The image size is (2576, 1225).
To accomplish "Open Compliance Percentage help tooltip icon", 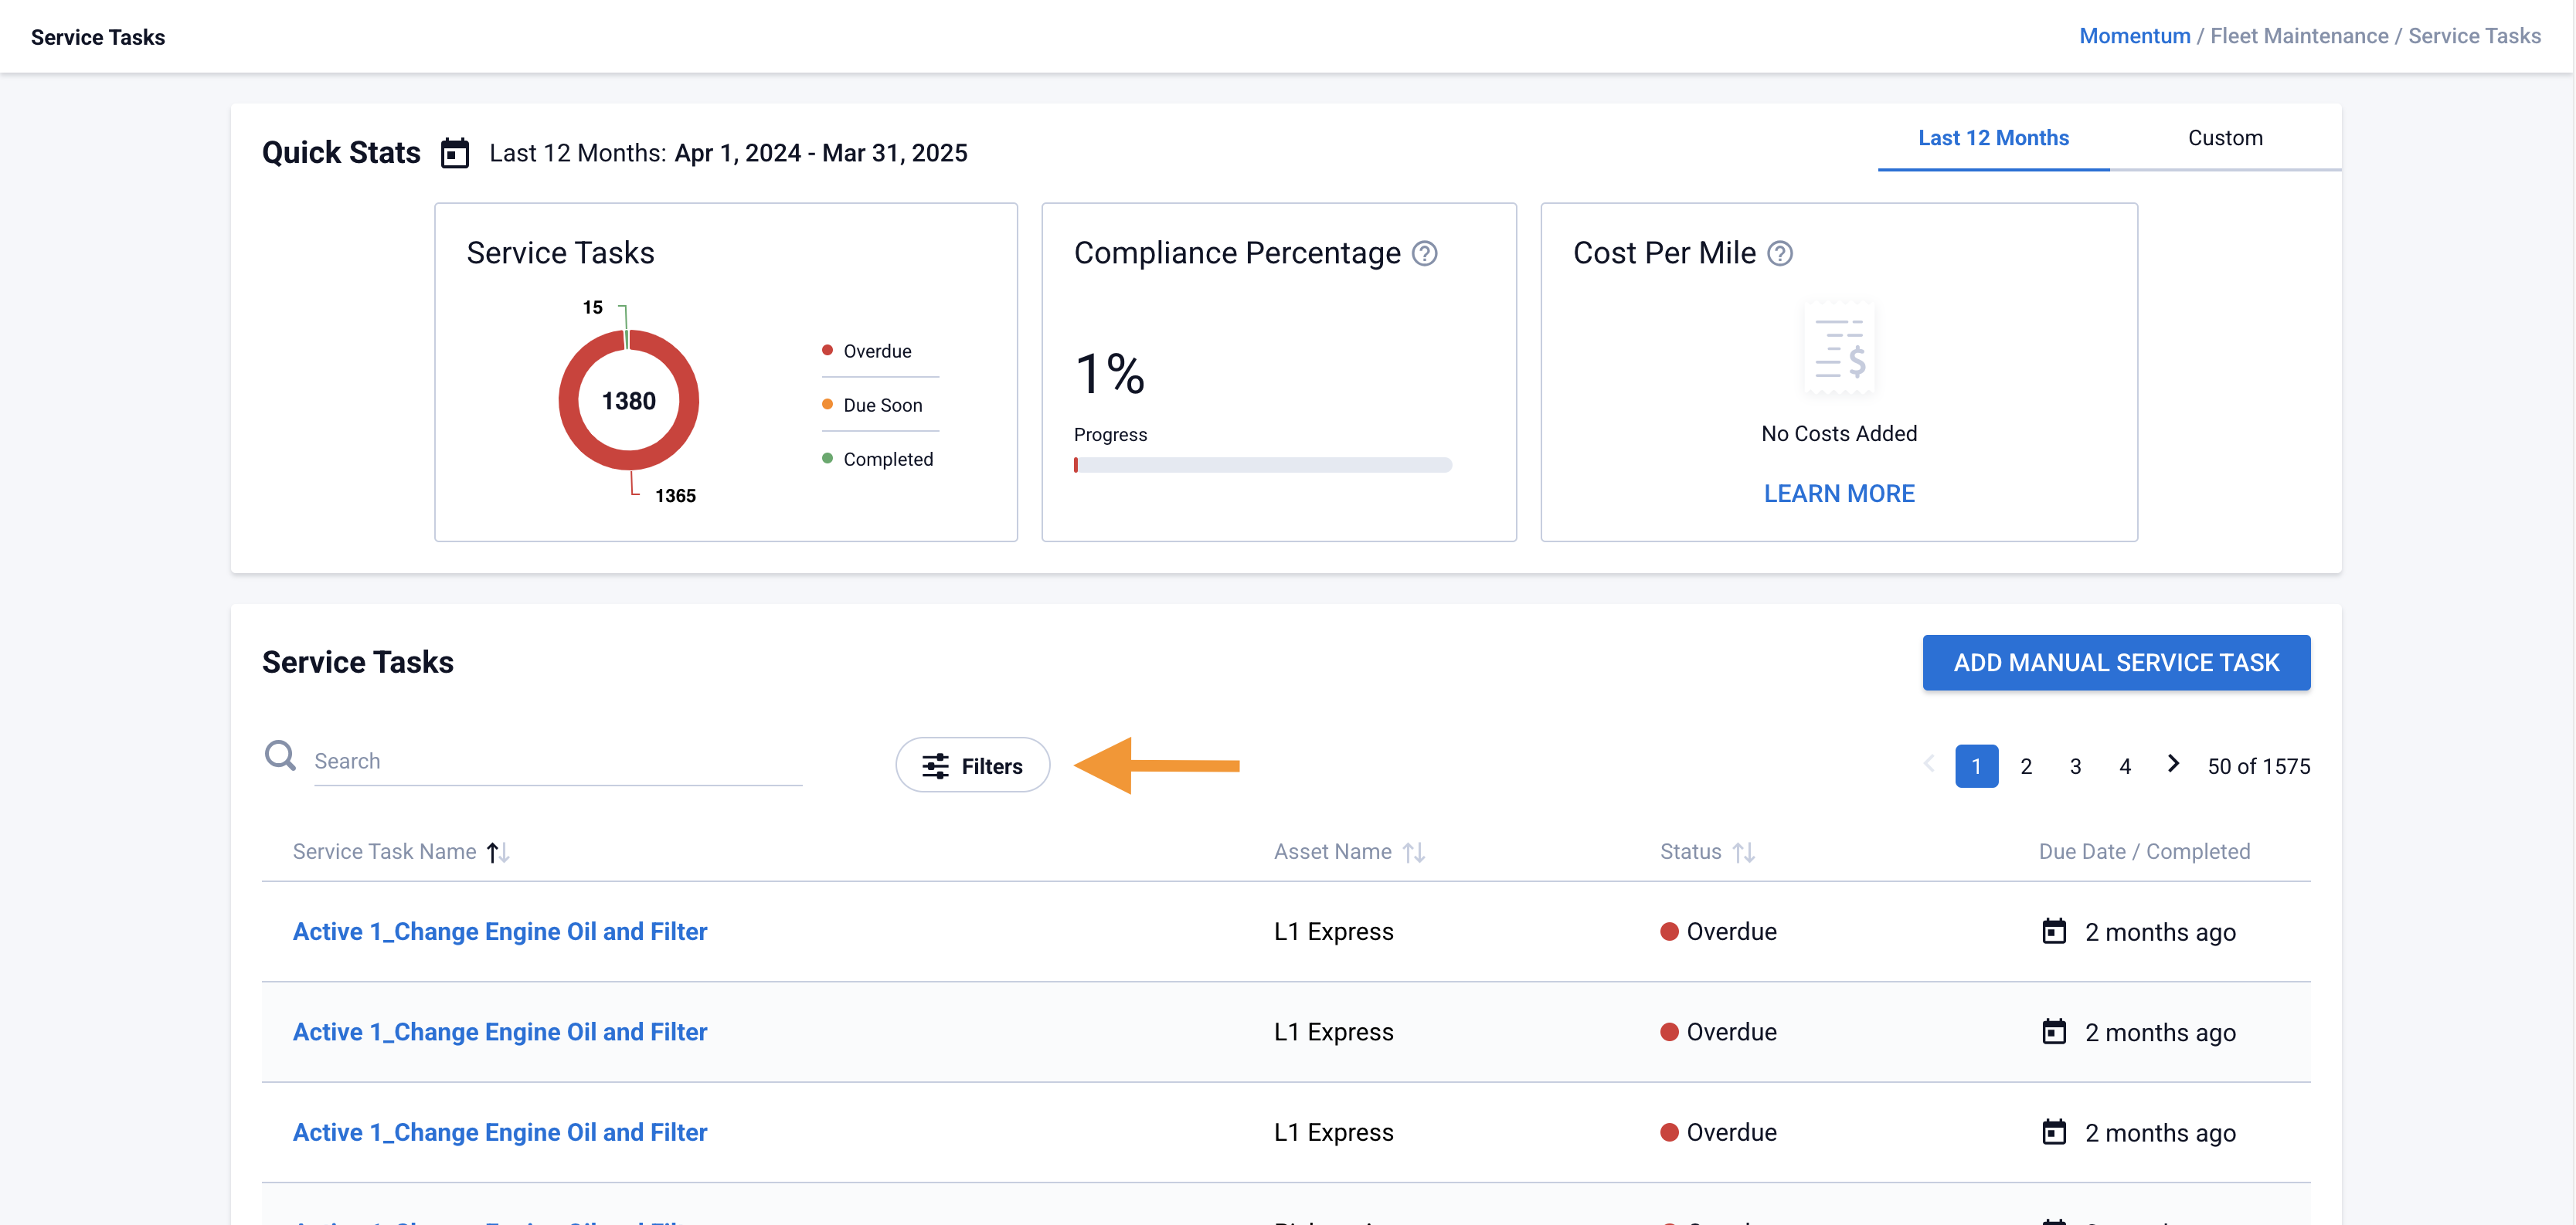I will click(x=1424, y=253).
